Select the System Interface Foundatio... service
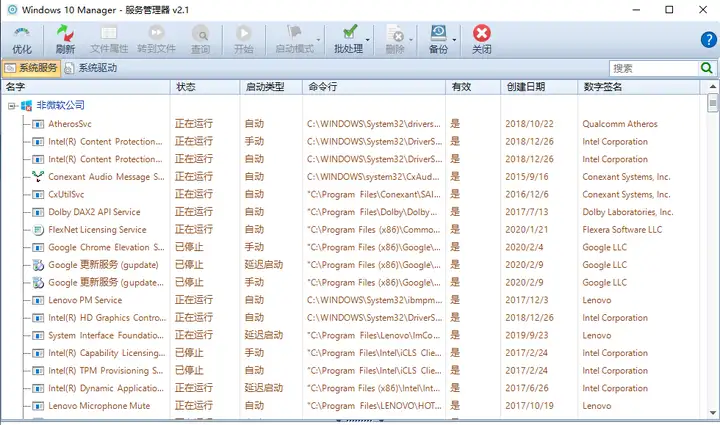The height and width of the screenshot is (425, 720). coord(106,336)
